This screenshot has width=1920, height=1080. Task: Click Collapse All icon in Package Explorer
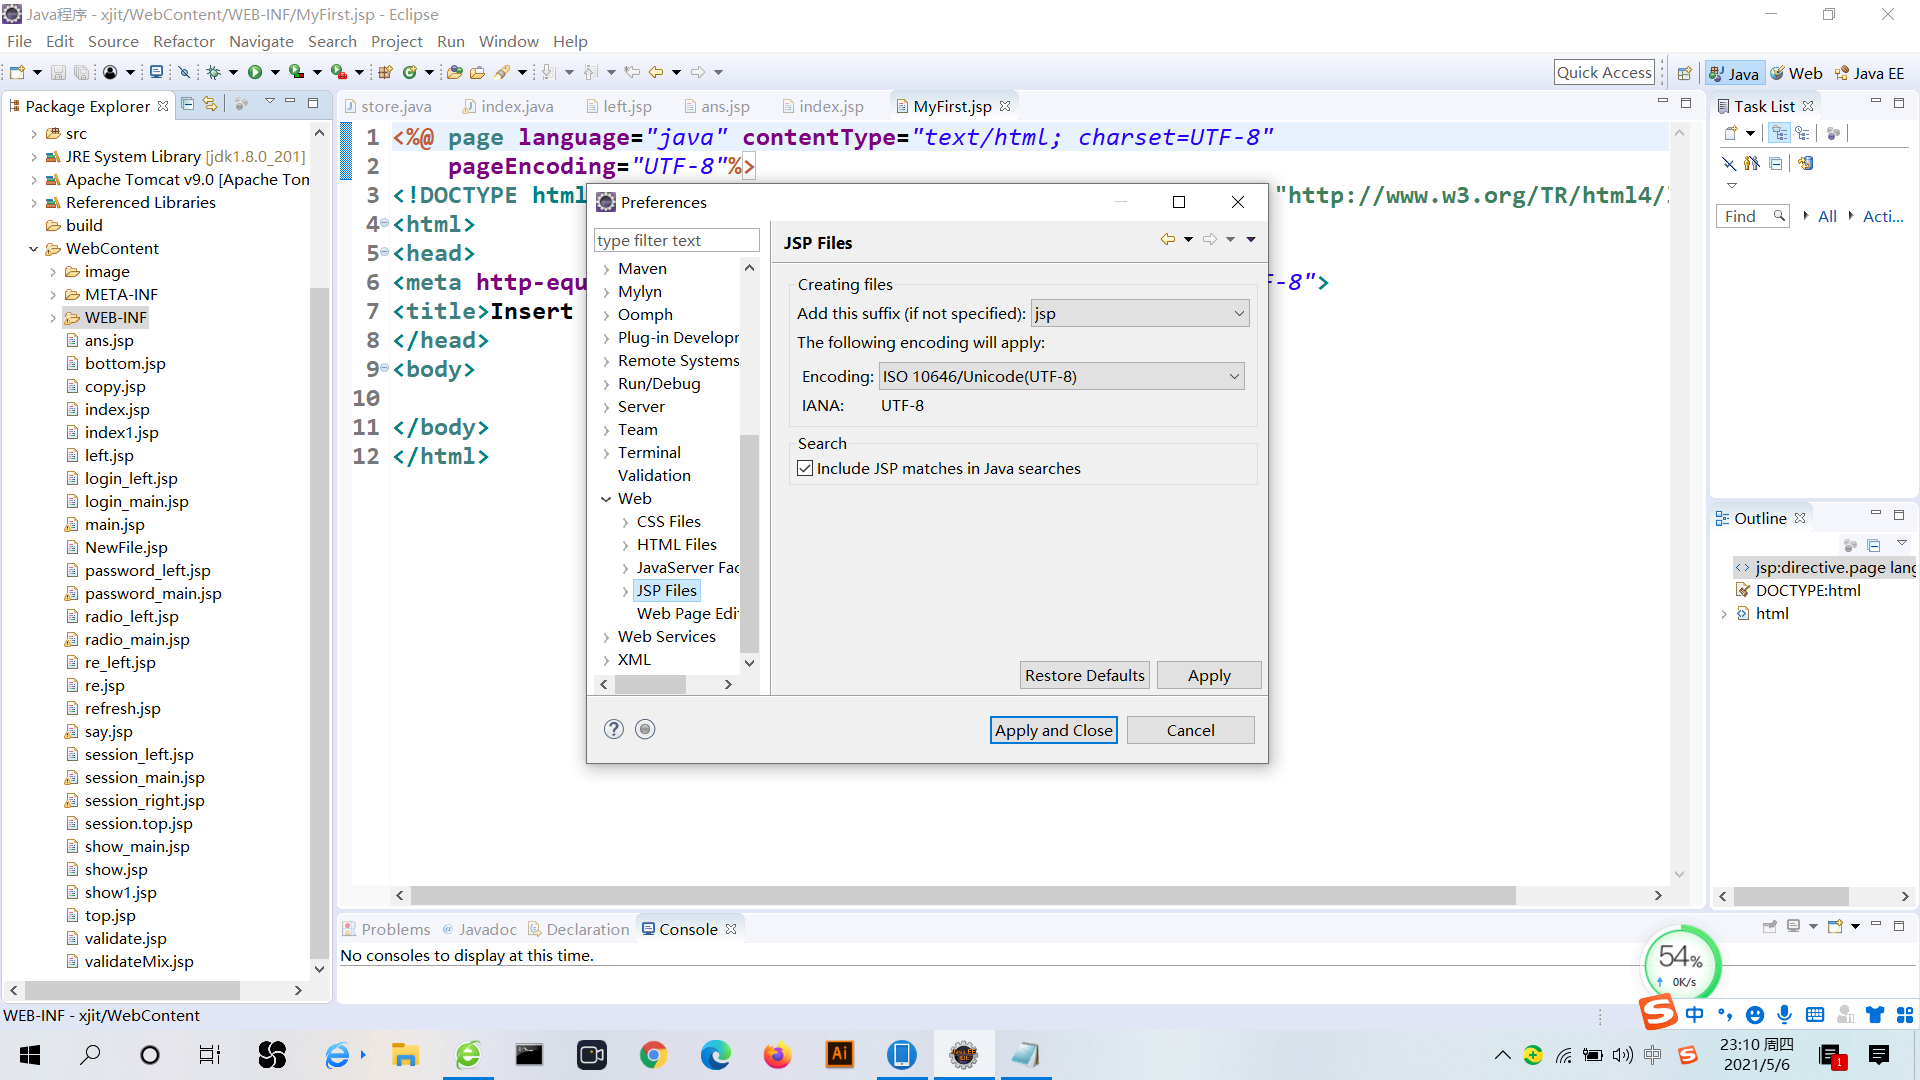(x=187, y=104)
